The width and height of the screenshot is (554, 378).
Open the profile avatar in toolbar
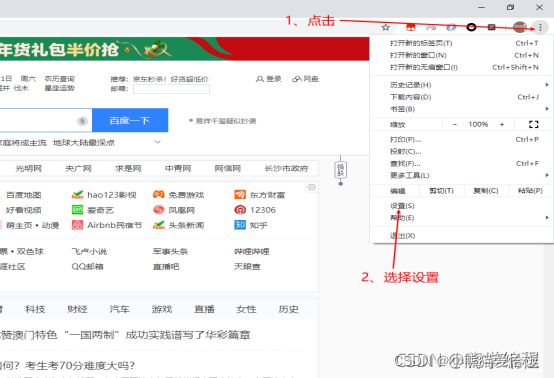(520, 27)
